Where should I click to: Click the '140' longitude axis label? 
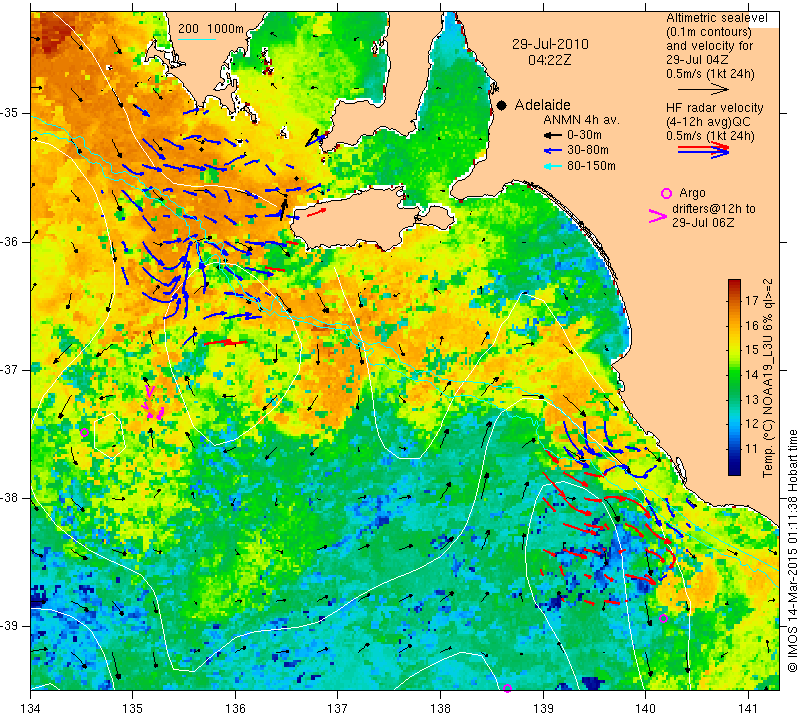[x=645, y=709]
